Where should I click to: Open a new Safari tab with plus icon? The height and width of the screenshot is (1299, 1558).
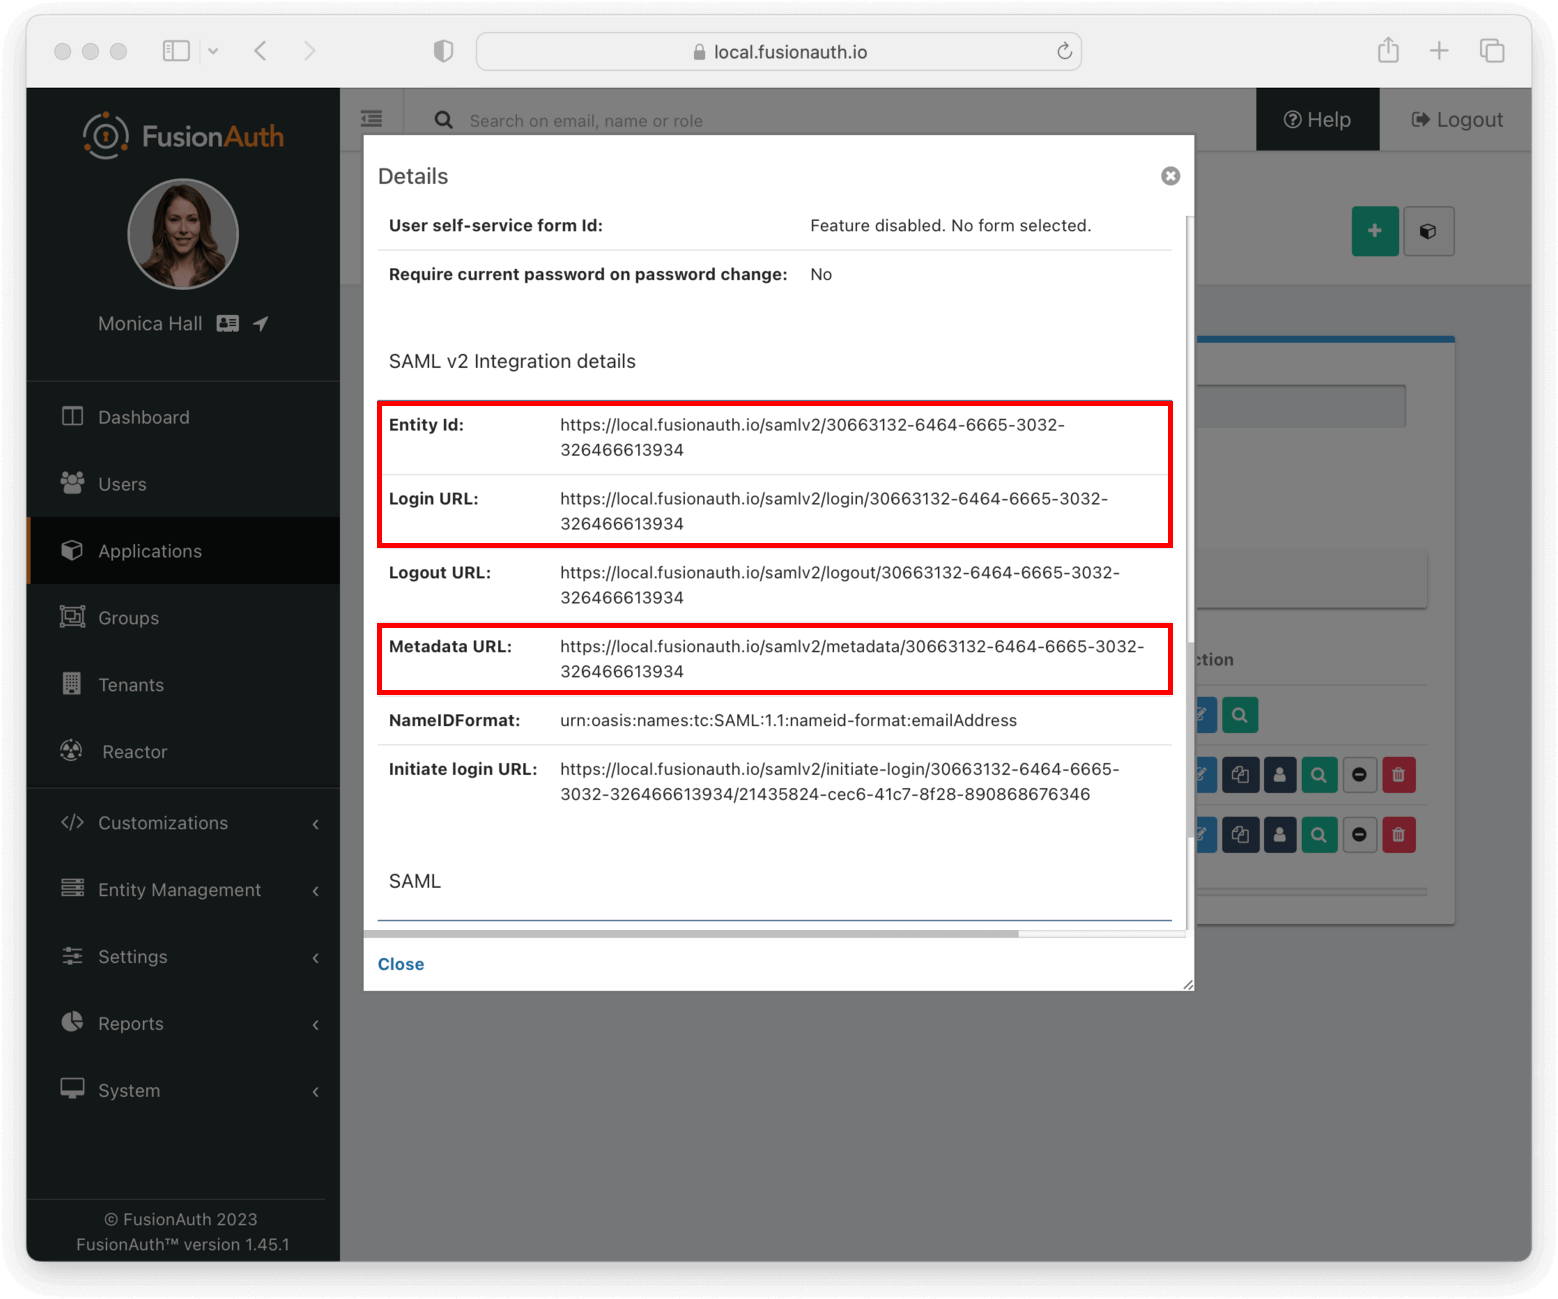(x=1439, y=51)
